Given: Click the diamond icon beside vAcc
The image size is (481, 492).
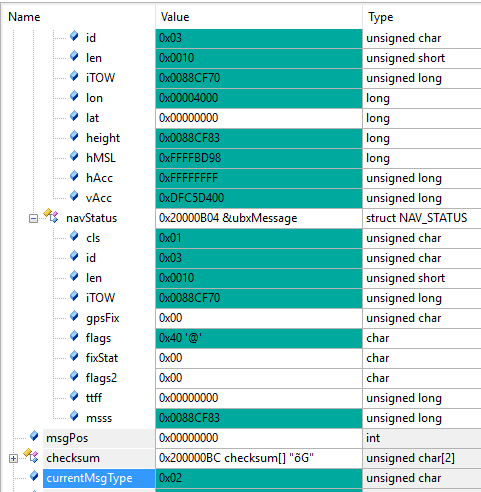Looking at the screenshot, I should coord(74,195).
